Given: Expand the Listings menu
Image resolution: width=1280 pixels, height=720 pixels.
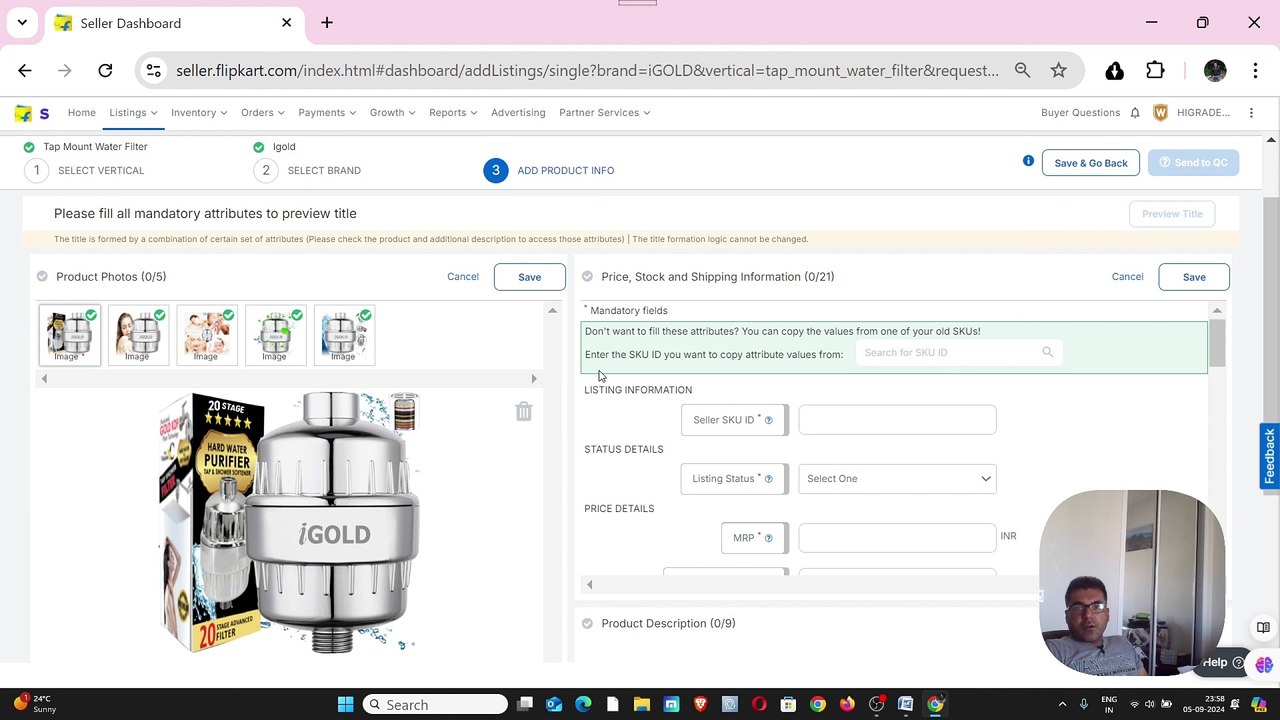Looking at the screenshot, I should (x=133, y=113).
